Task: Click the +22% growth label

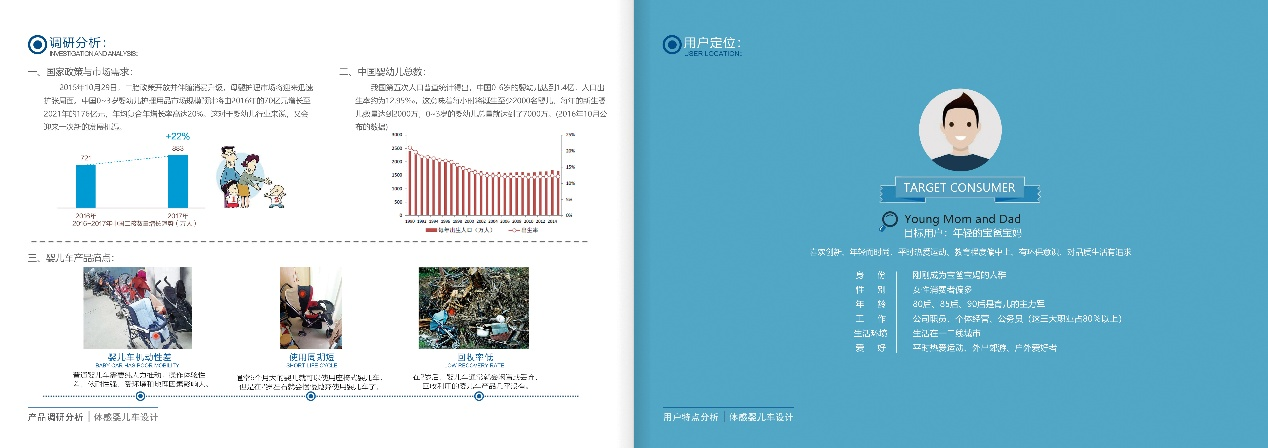Action: [178, 136]
